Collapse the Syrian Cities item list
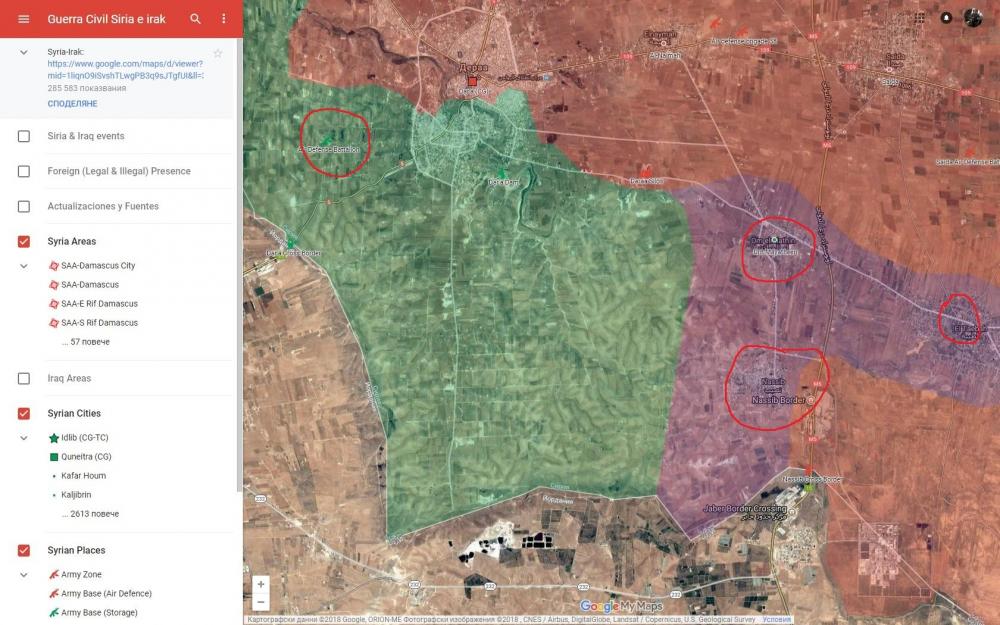Image resolution: width=1000 pixels, height=625 pixels. coord(24,438)
